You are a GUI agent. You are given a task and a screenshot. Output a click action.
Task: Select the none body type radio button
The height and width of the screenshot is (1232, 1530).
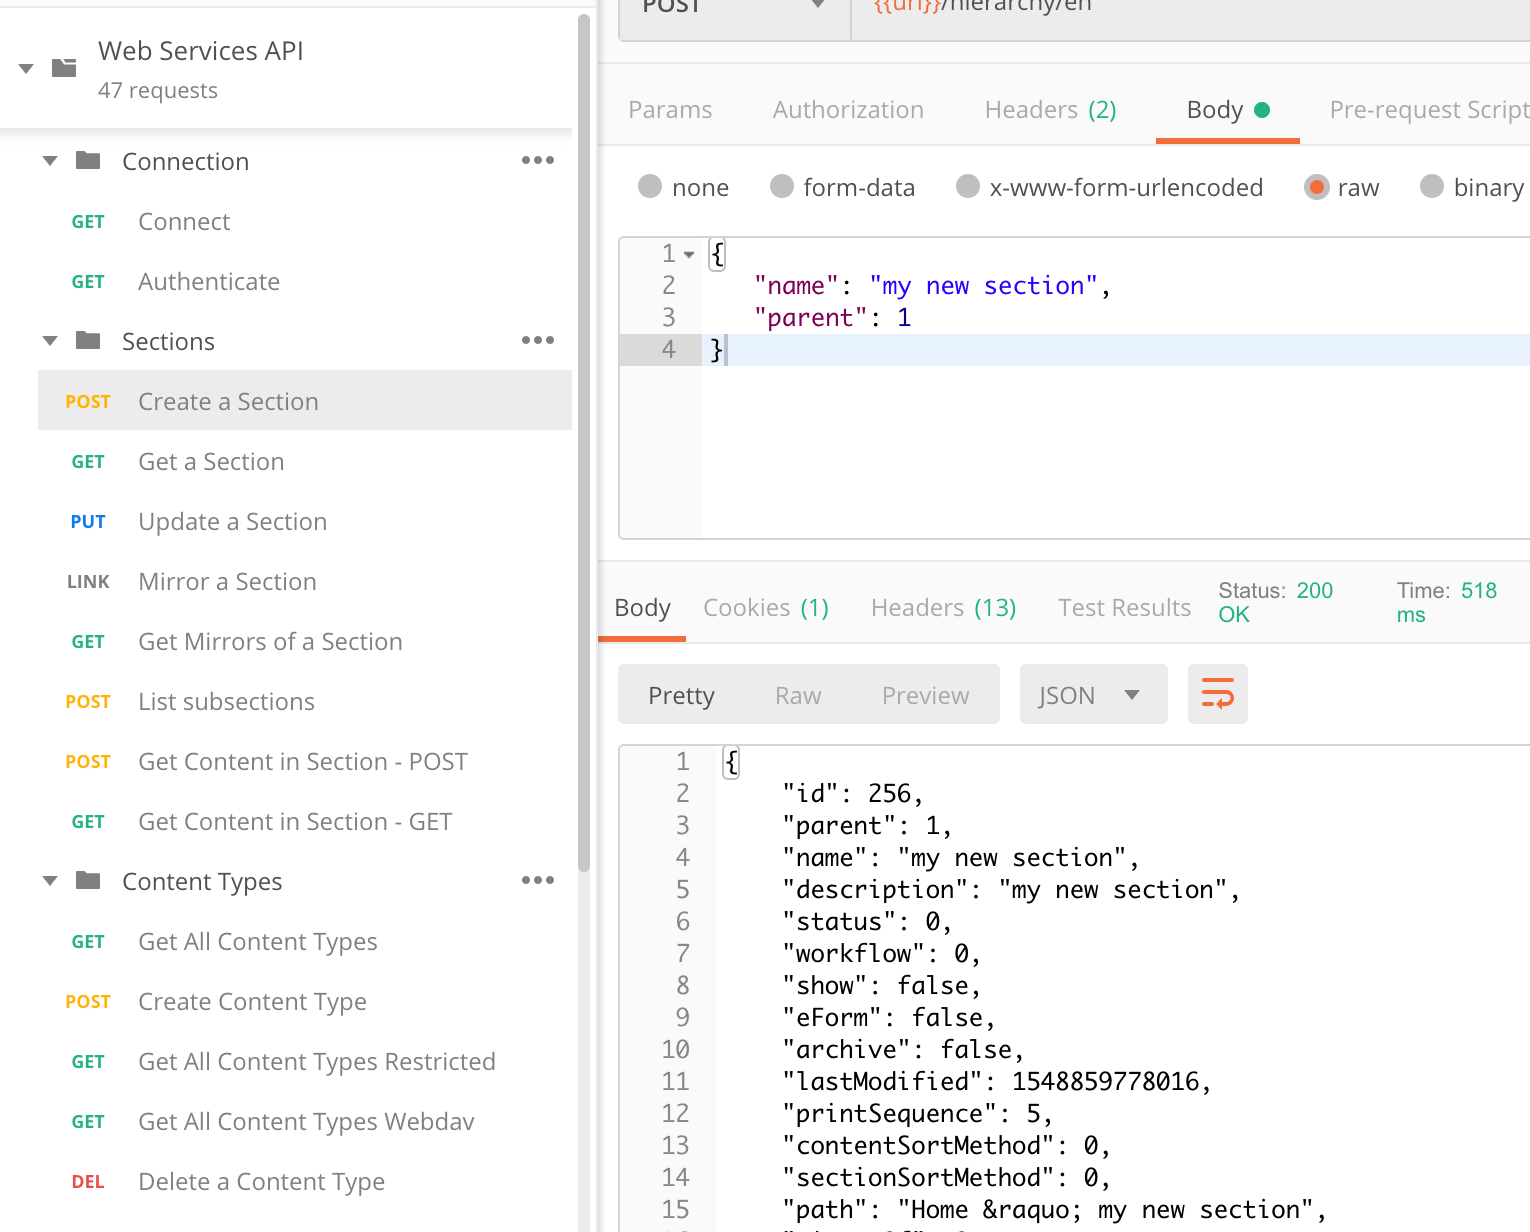650,187
